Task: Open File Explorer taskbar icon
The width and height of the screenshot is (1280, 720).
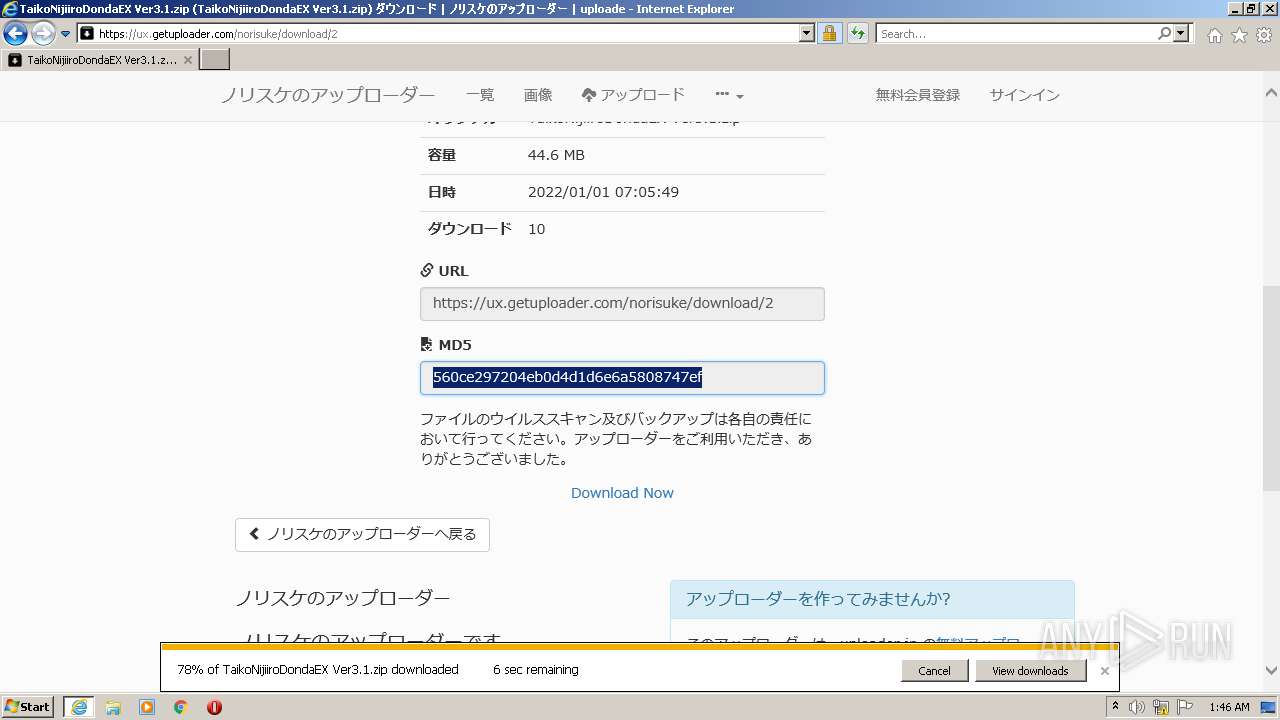Action: pyautogui.click(x=113, y=707)
